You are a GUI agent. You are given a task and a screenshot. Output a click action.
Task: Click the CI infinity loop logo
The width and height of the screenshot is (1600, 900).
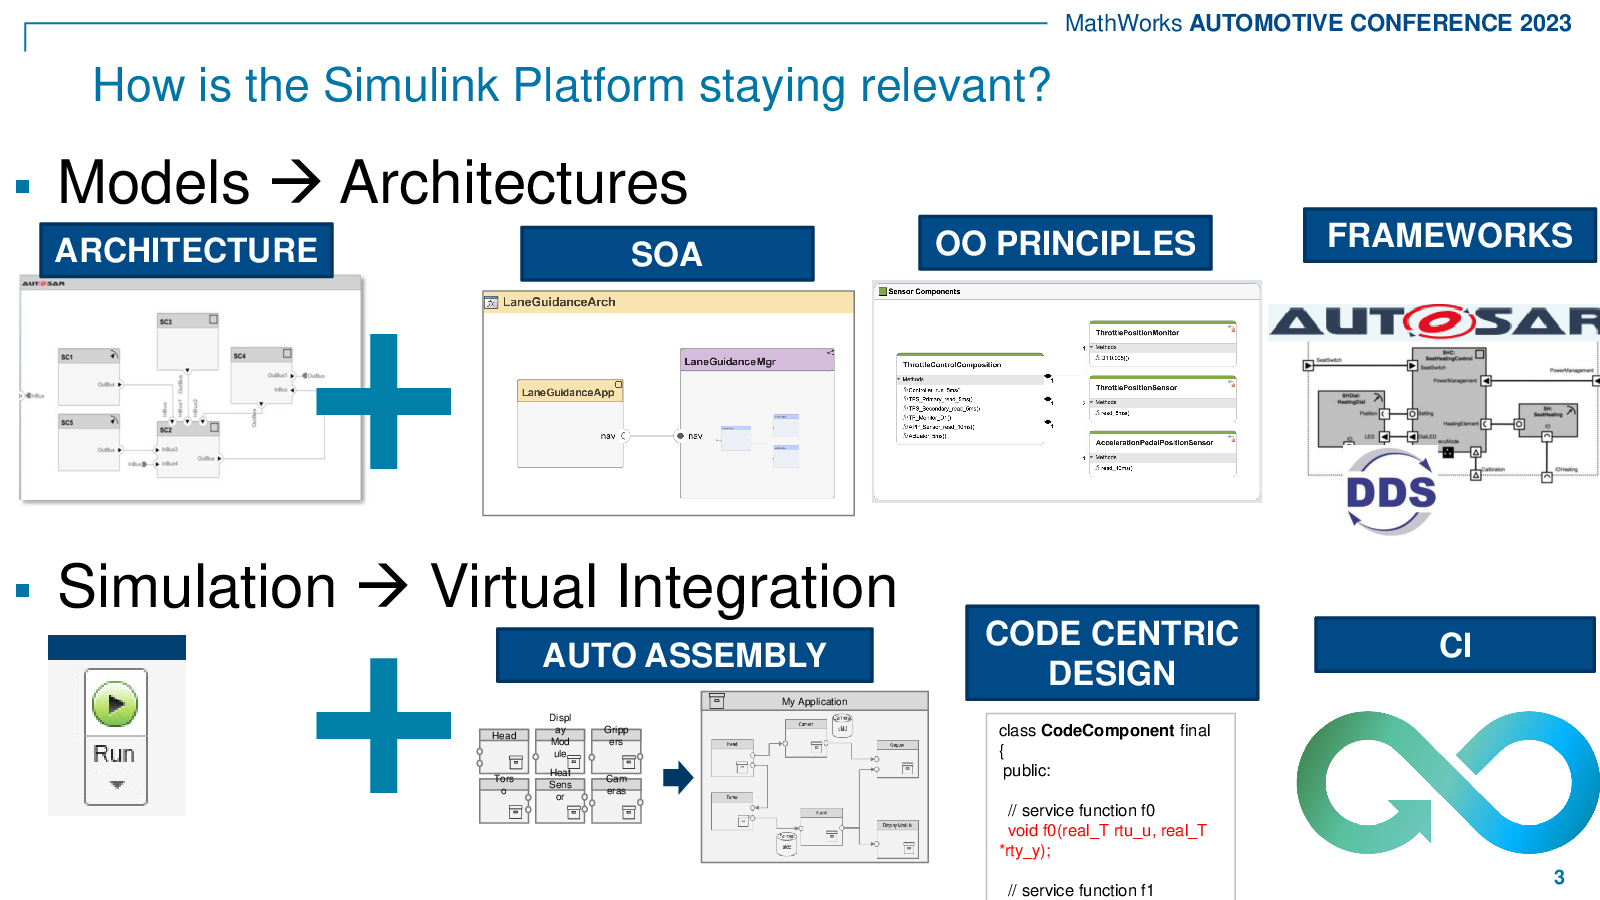[1448, 782]
